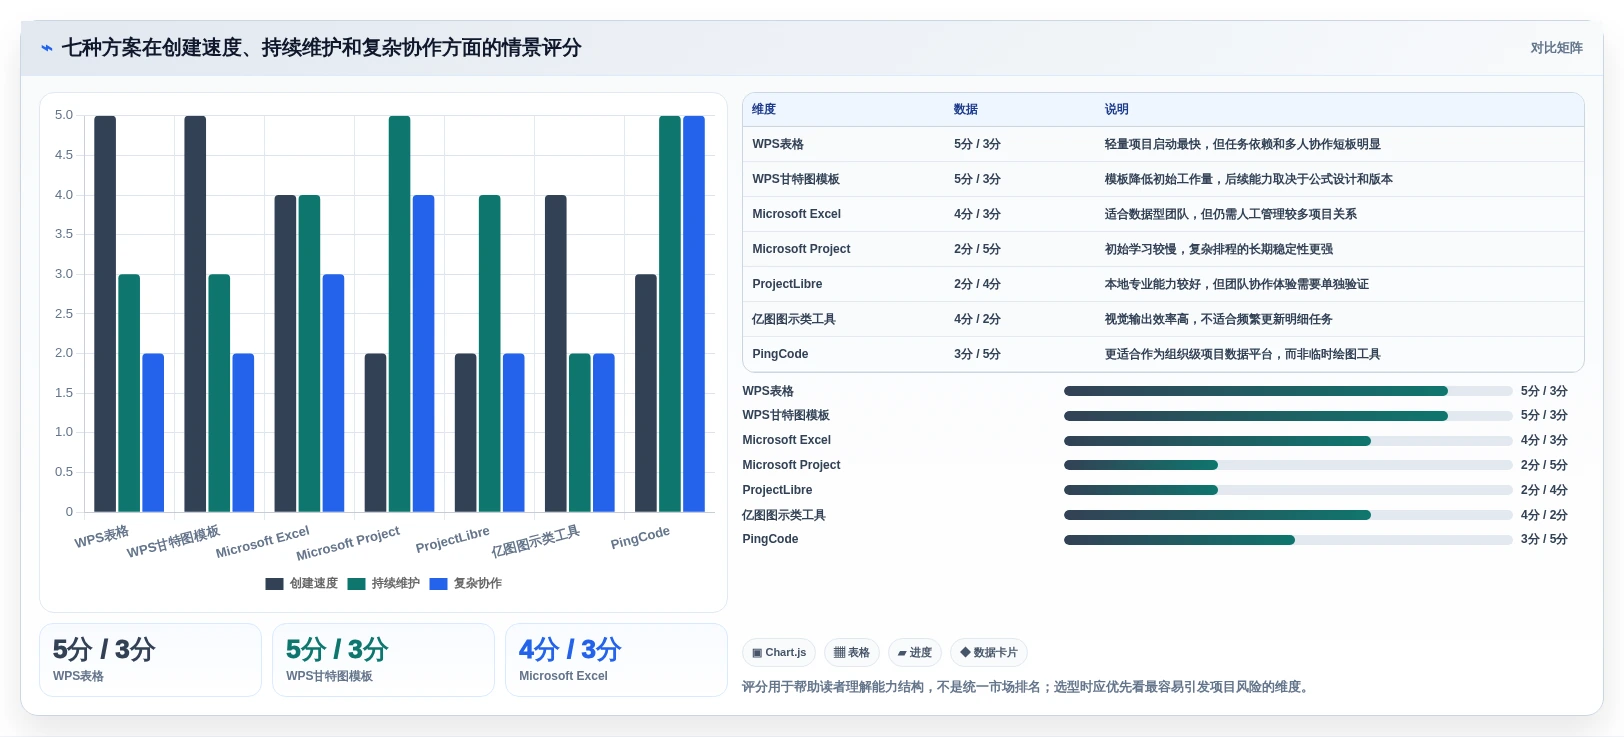Click the 适合数据型团队 description cell
The width and height of the screenshot is (1624, 737).
click(x=1230, y=214)
